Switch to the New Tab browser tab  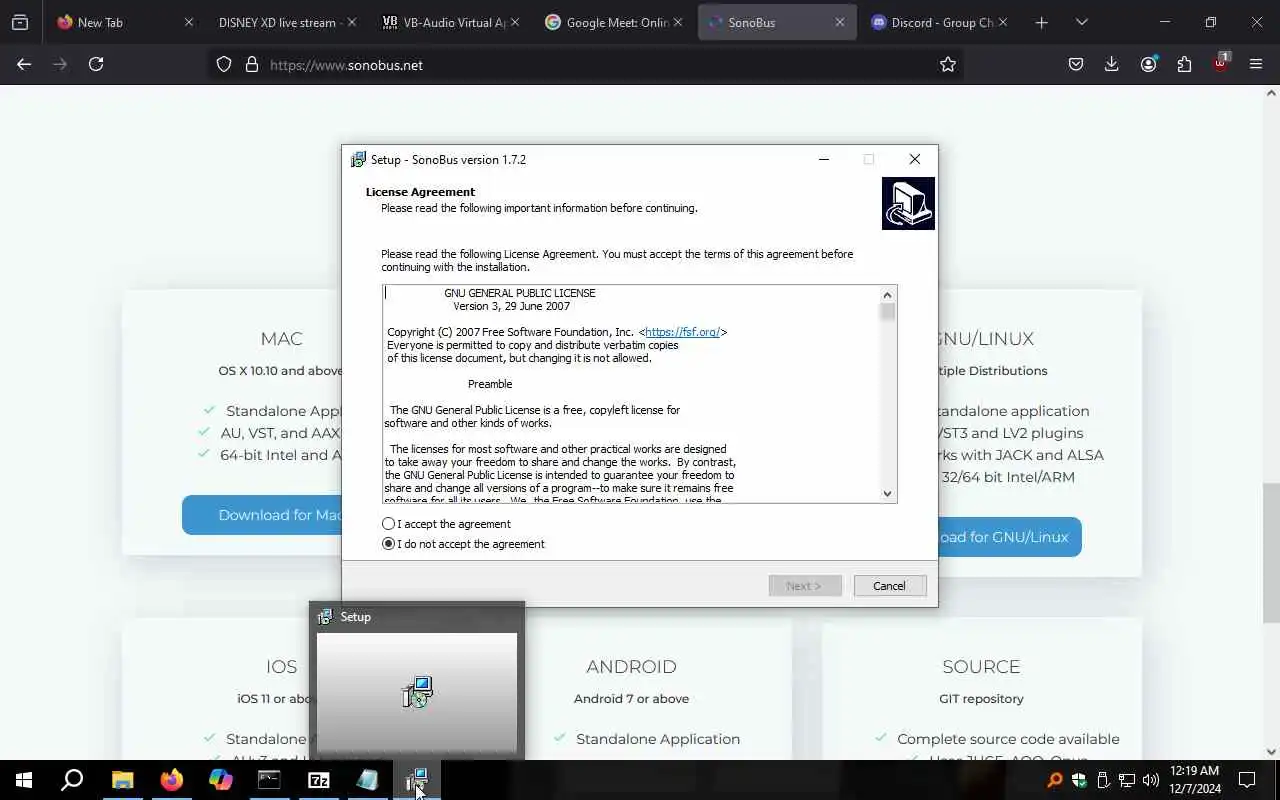click(124, 22)
